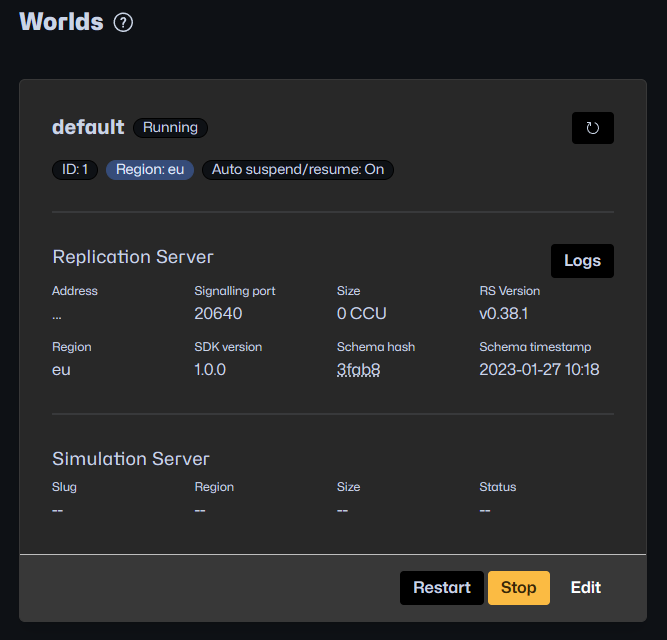
Task: Select the ID: 1 tag
Action: tap(75, 170)
